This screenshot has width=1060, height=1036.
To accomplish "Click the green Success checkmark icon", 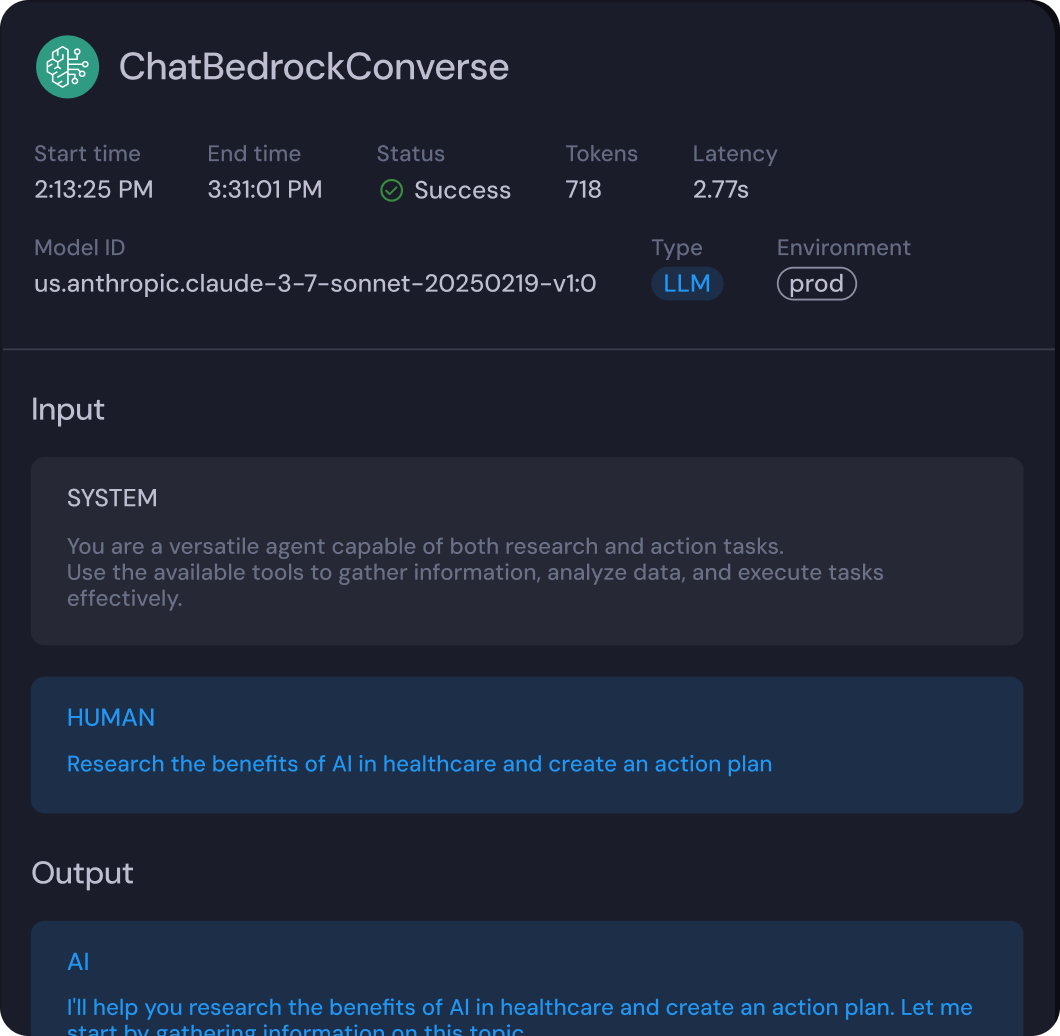I will [391, 190].
